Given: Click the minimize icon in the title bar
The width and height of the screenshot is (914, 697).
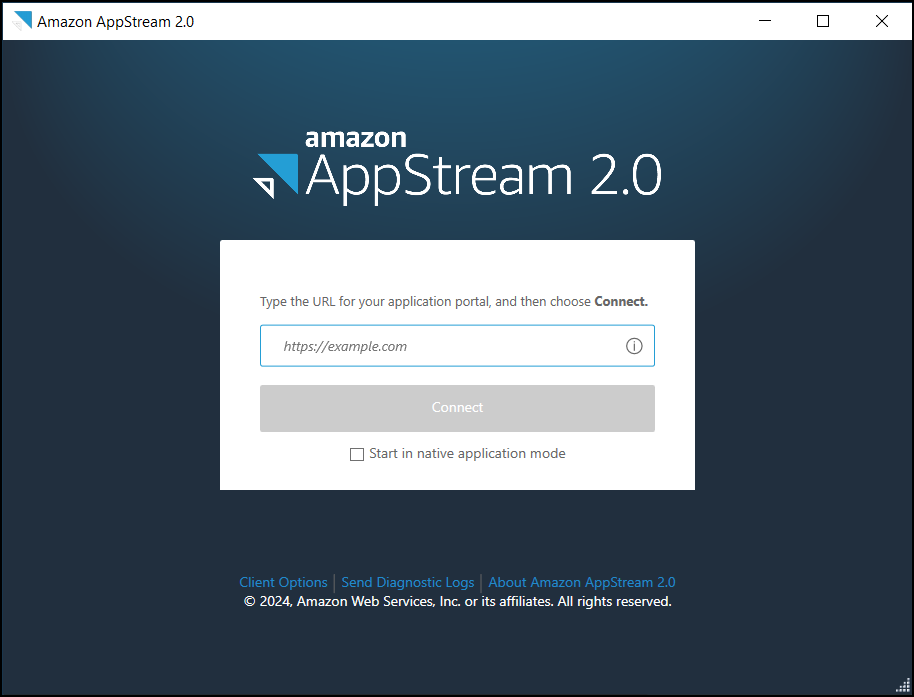Looking at the screenshot, I should [764, 20].
